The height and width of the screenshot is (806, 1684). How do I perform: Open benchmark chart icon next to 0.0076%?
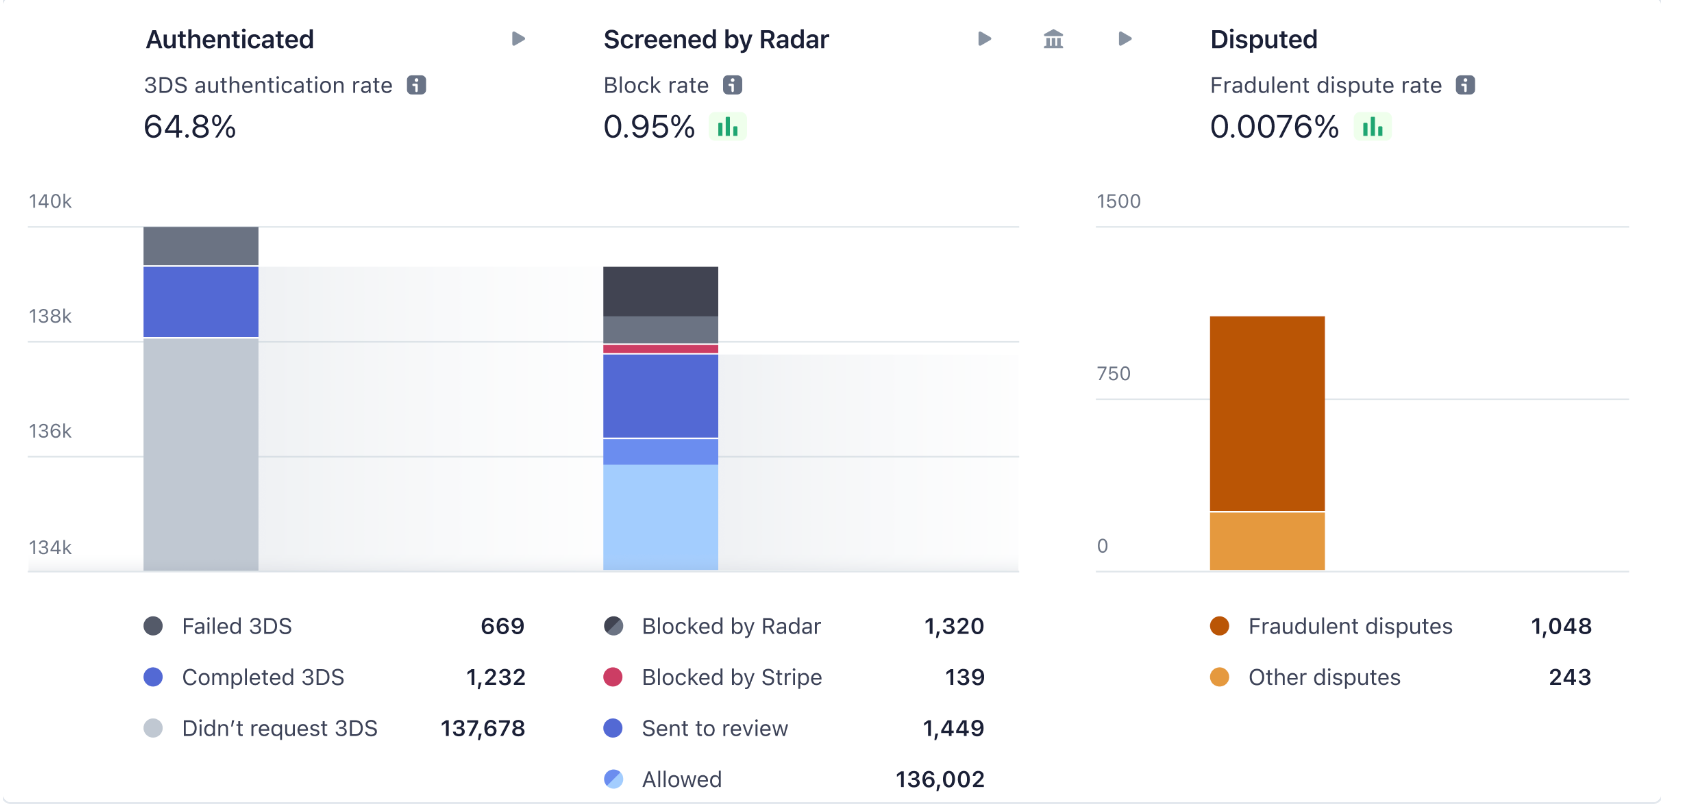pos(1372,127)
